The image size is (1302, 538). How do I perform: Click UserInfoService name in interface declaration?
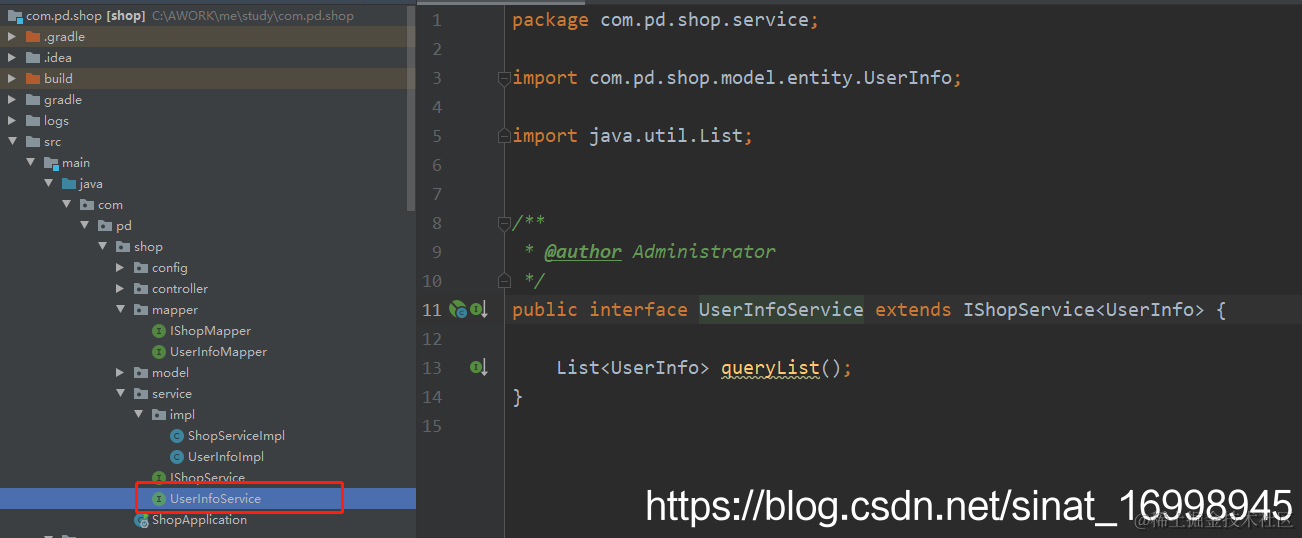point(781,310)
